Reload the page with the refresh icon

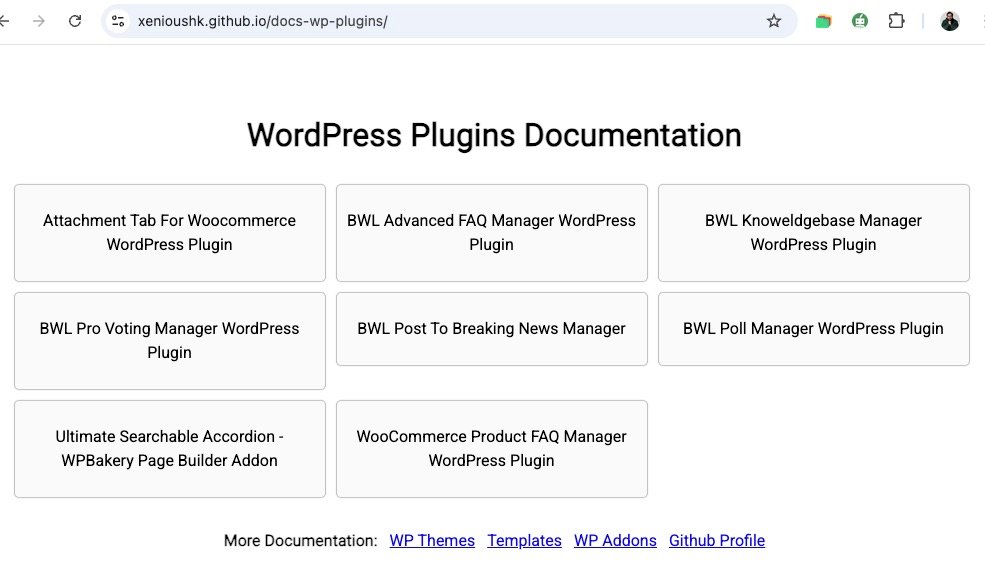point(75,21)
